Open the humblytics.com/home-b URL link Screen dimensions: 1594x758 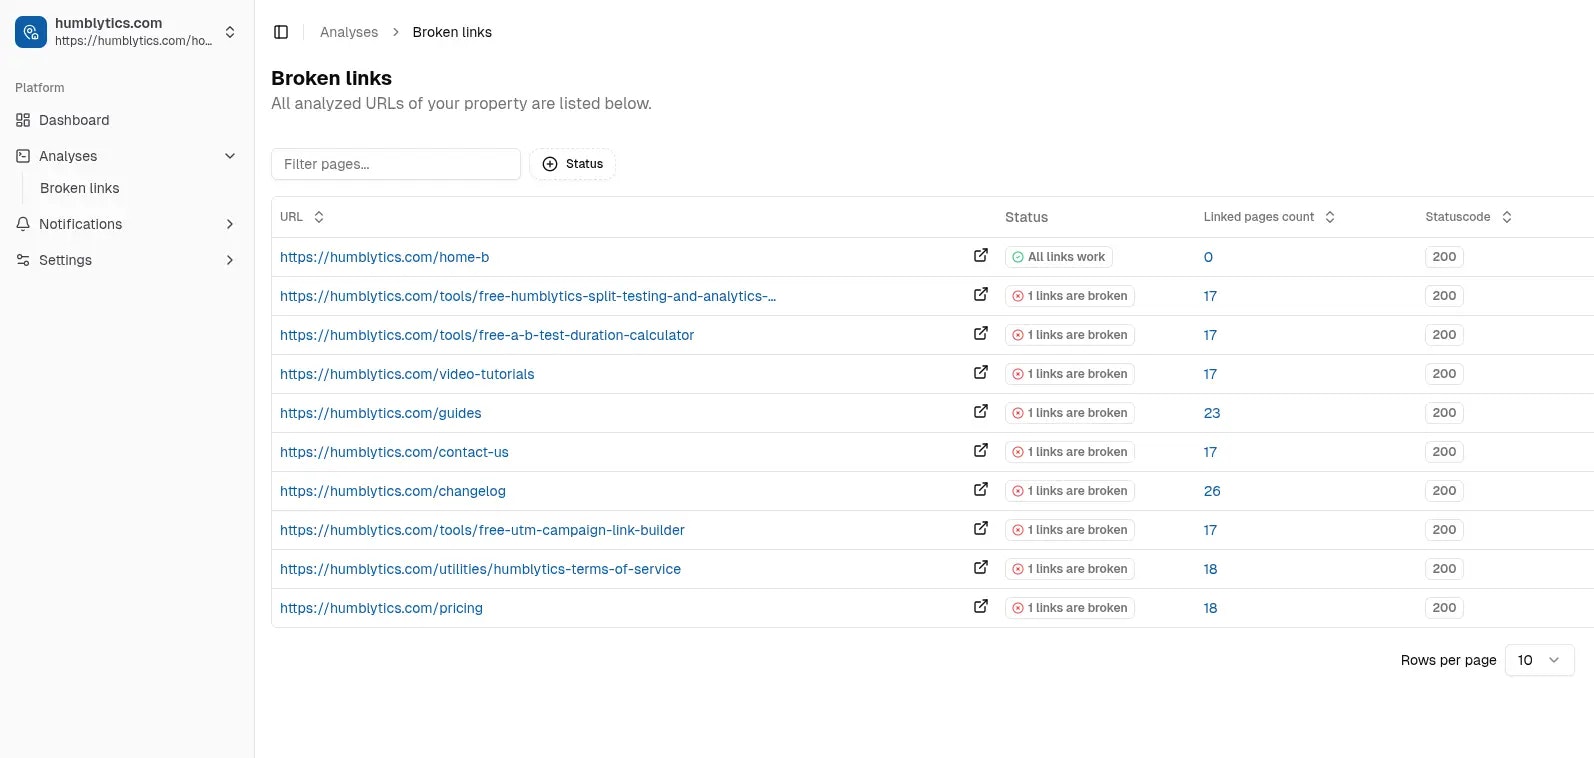click(x=384, y=257)
